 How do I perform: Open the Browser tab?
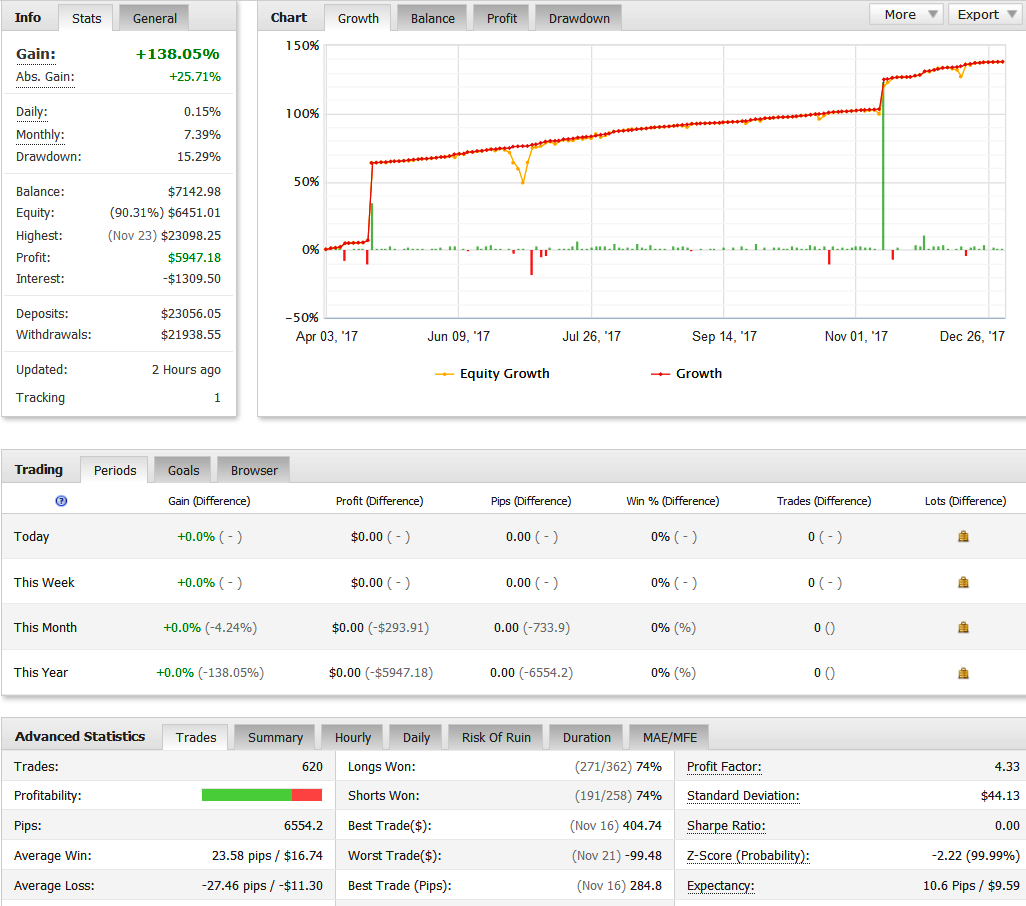tap(254, 470)
